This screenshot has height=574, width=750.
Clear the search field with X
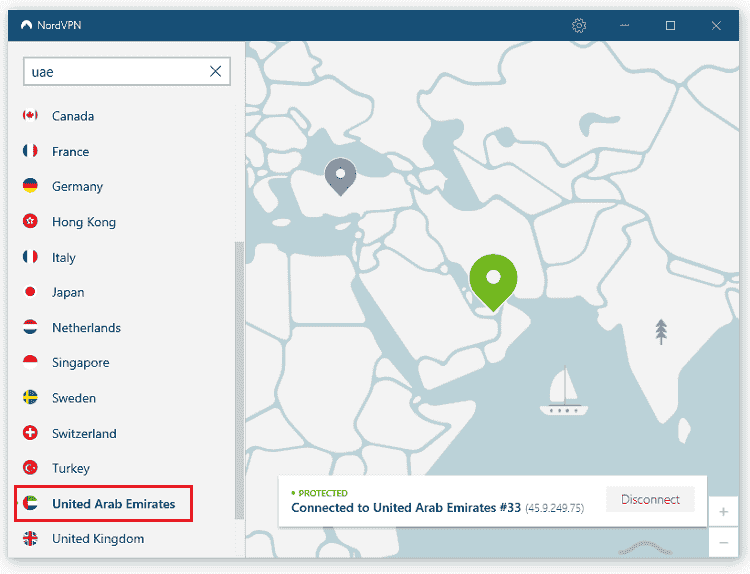(215, 72)
